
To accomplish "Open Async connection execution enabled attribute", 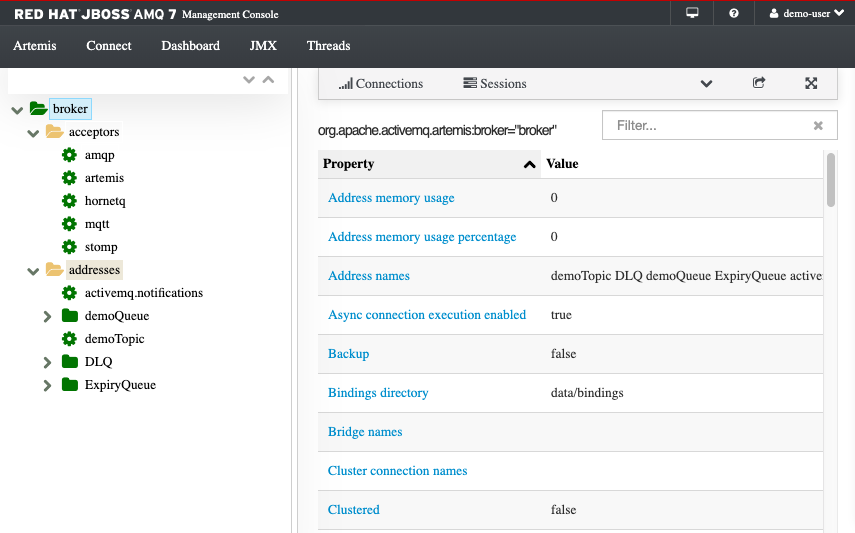I will 427,315.
